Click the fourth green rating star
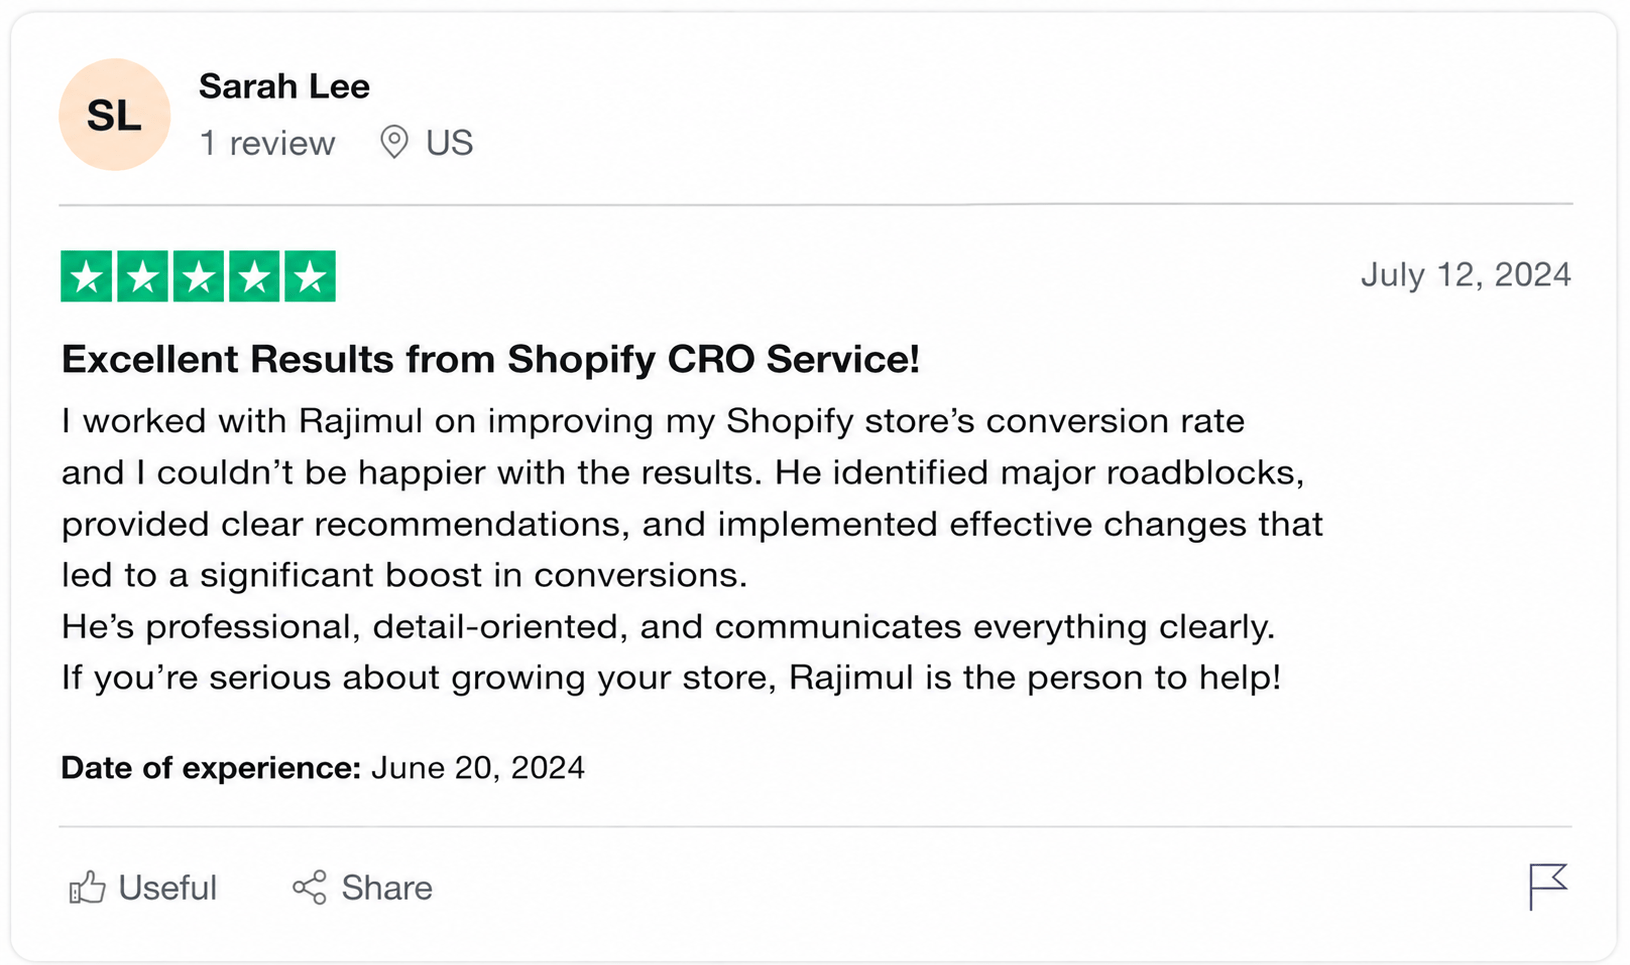Image resolution: width=1630 pixels, height=965 pixels. (x=254, y=276)
